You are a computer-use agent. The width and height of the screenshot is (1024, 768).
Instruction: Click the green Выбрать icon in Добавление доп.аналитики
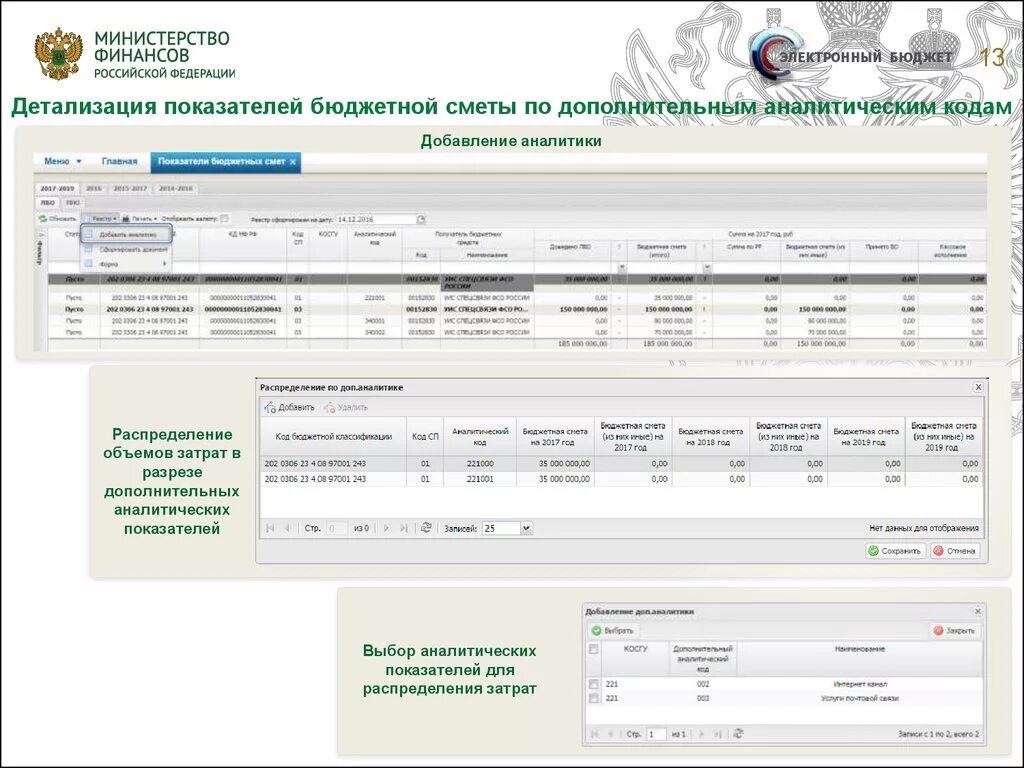click(597, 630)
